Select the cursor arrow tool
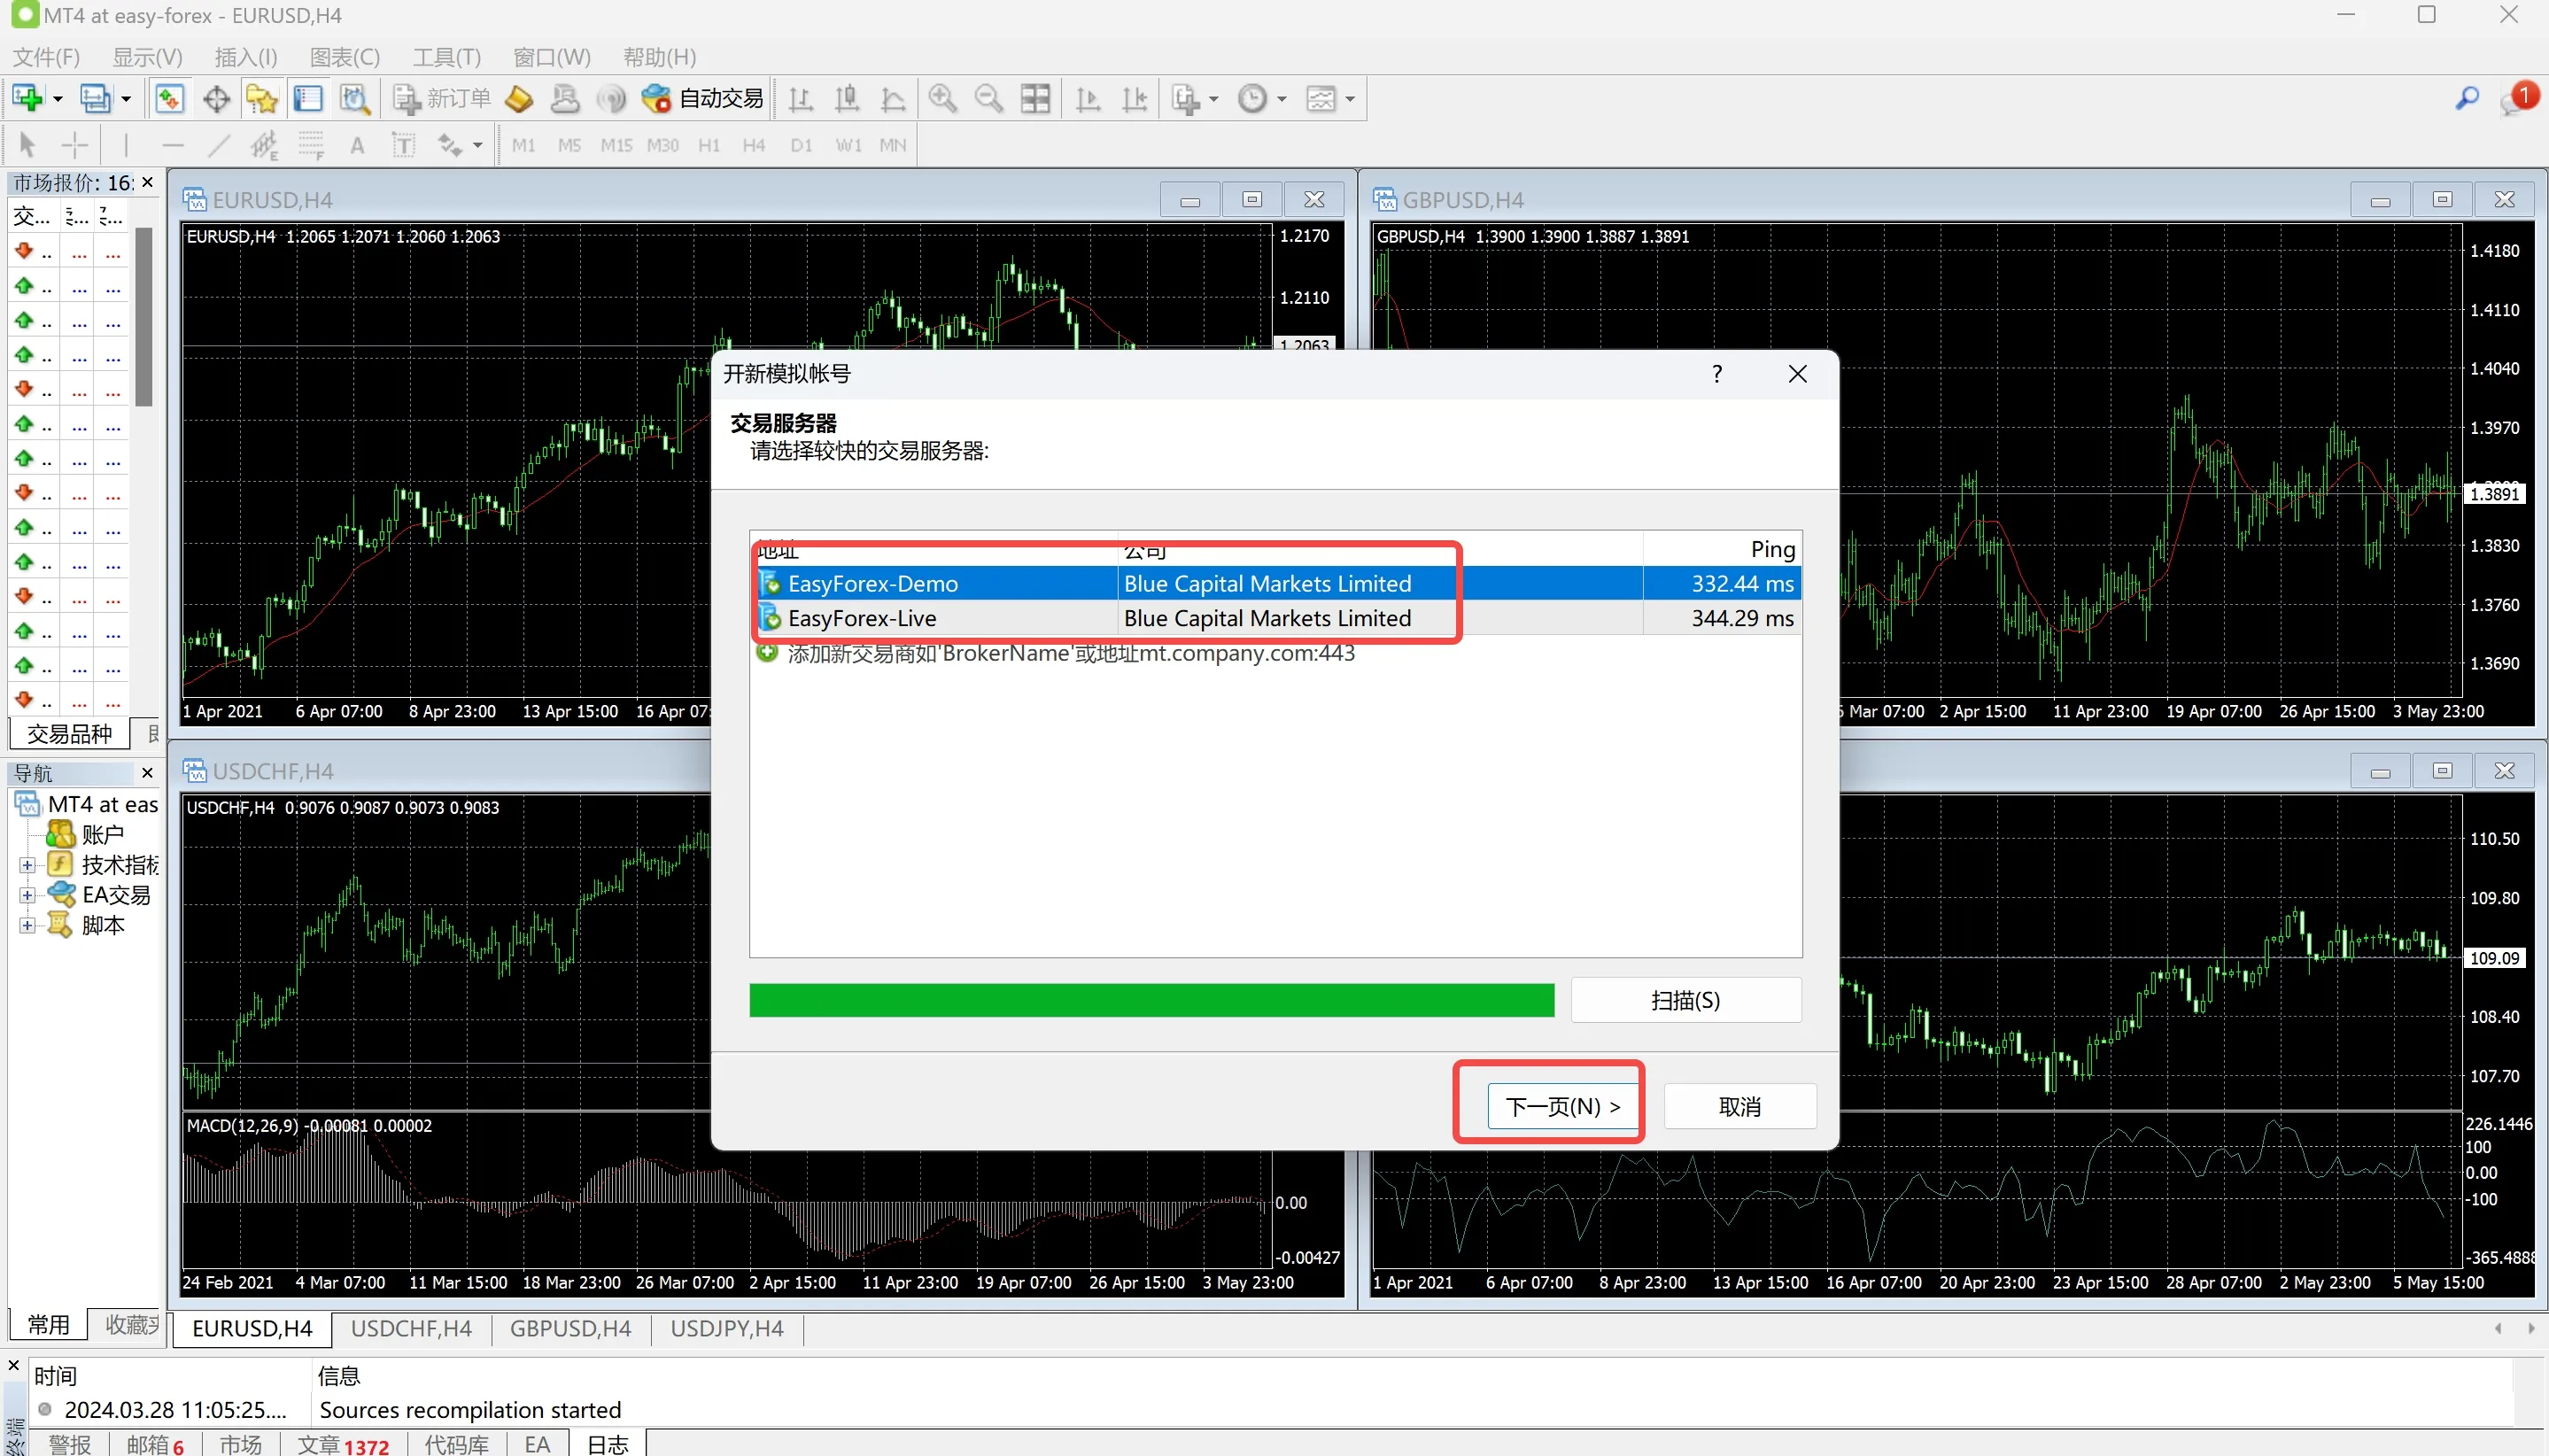The height and width of the screenshot is (1456, 2549). 28,146
